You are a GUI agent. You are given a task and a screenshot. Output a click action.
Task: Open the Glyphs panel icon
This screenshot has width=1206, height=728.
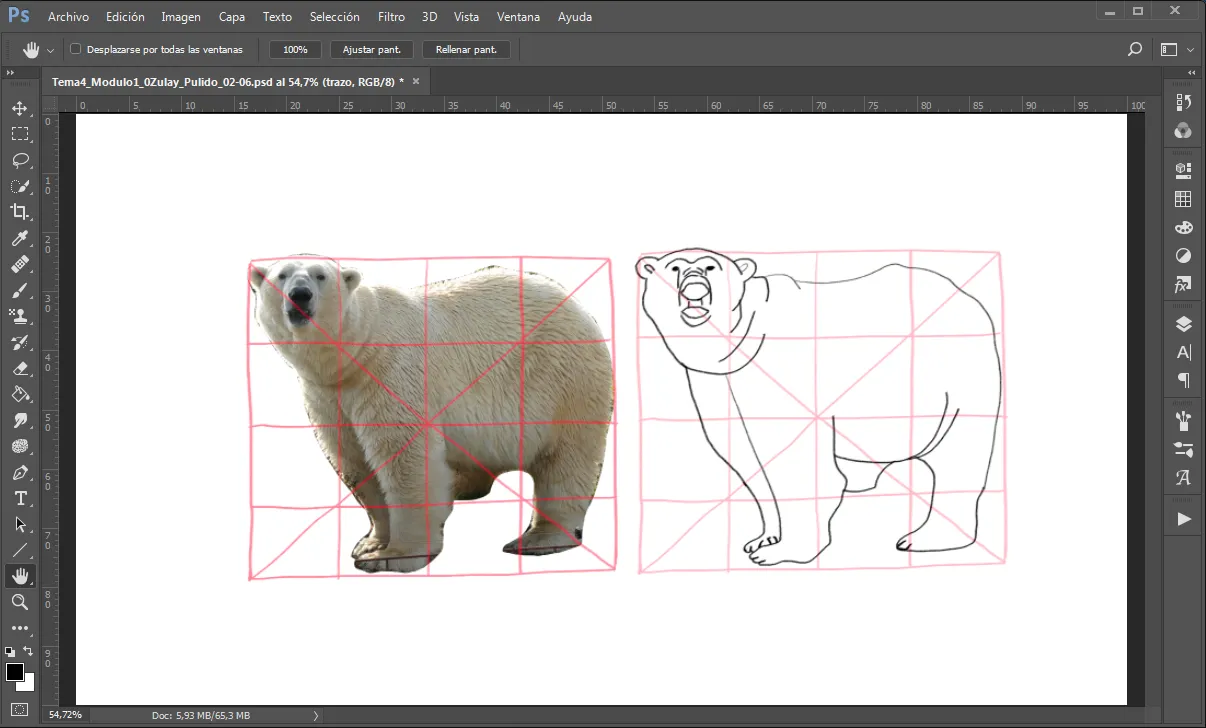(1184, 477)
